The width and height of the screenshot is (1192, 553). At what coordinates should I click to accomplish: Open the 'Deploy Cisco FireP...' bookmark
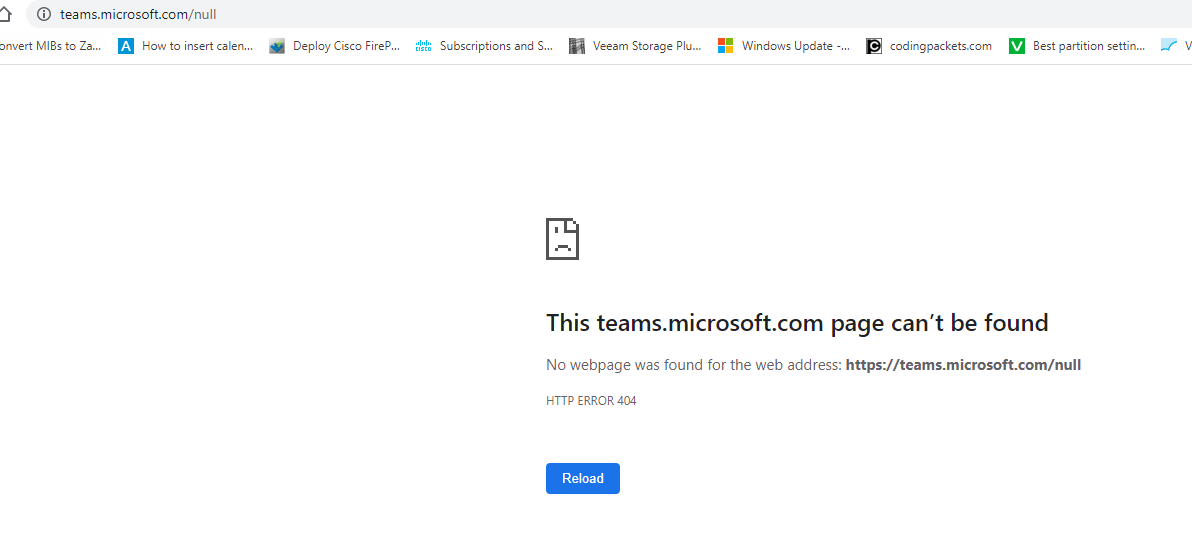point(334,46)
